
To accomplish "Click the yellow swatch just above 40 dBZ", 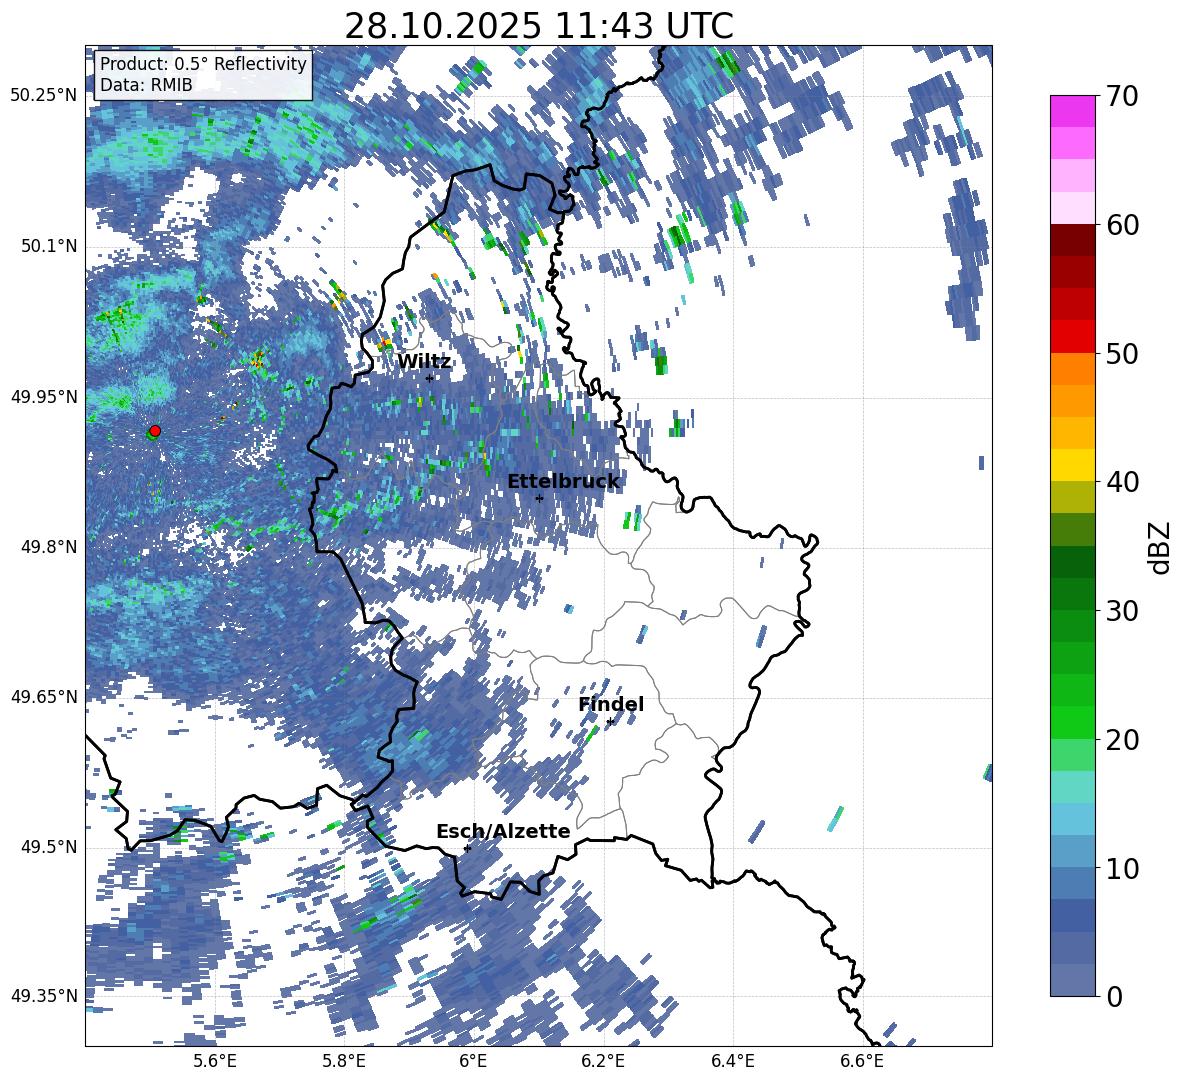I will point(1072,465).
